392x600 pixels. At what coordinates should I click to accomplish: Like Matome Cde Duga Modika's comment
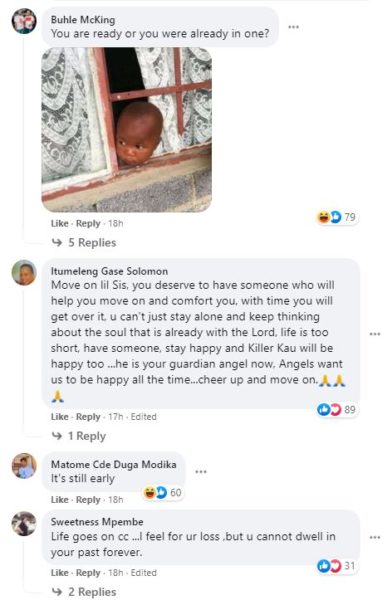(x=59, y=500)
